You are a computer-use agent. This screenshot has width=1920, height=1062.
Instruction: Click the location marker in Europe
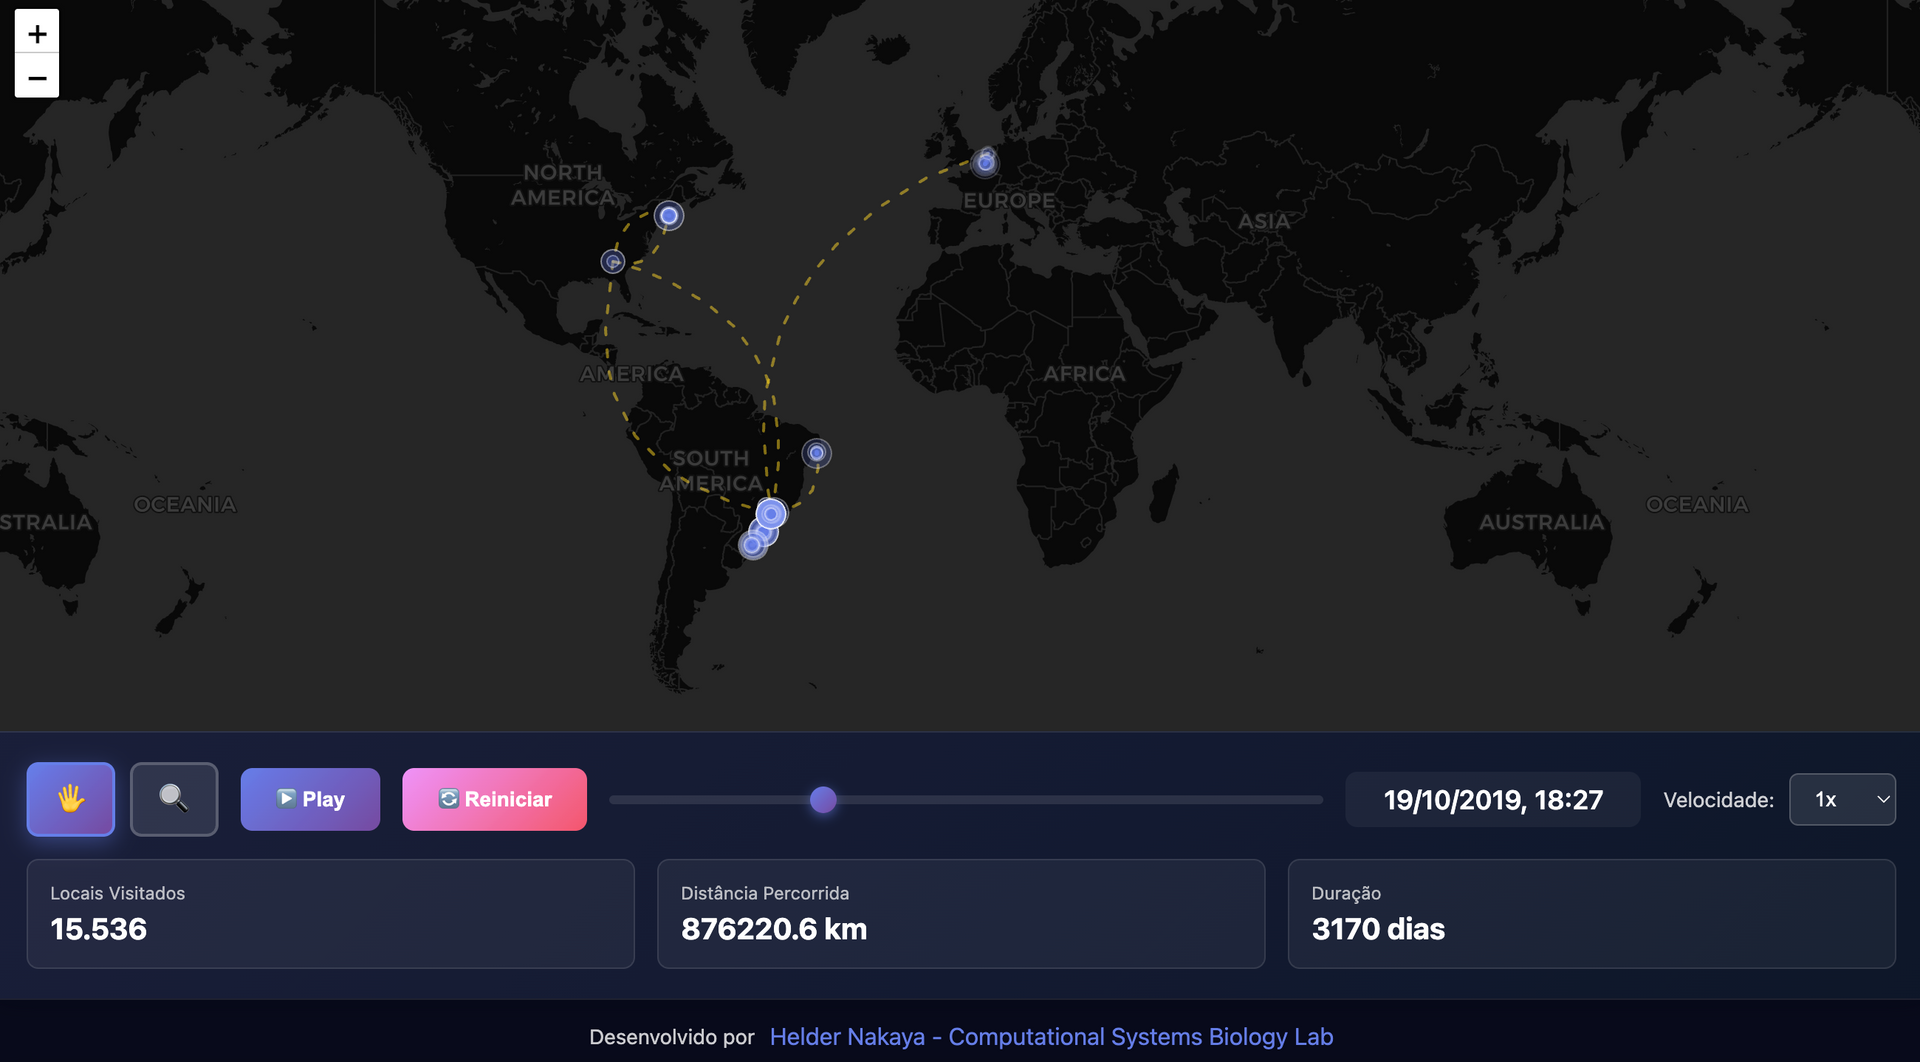(985, 162)
